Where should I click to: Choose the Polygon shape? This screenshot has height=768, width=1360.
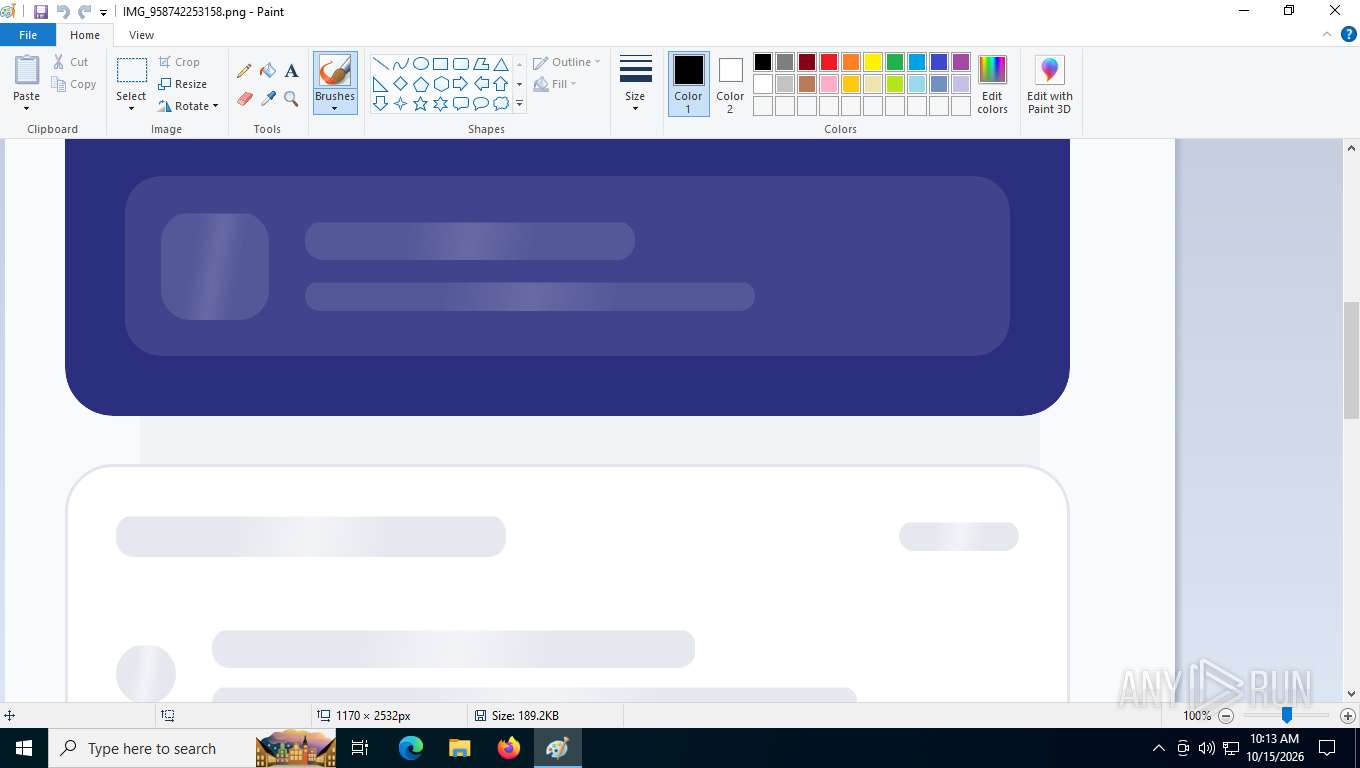click(x=481, y=64)
